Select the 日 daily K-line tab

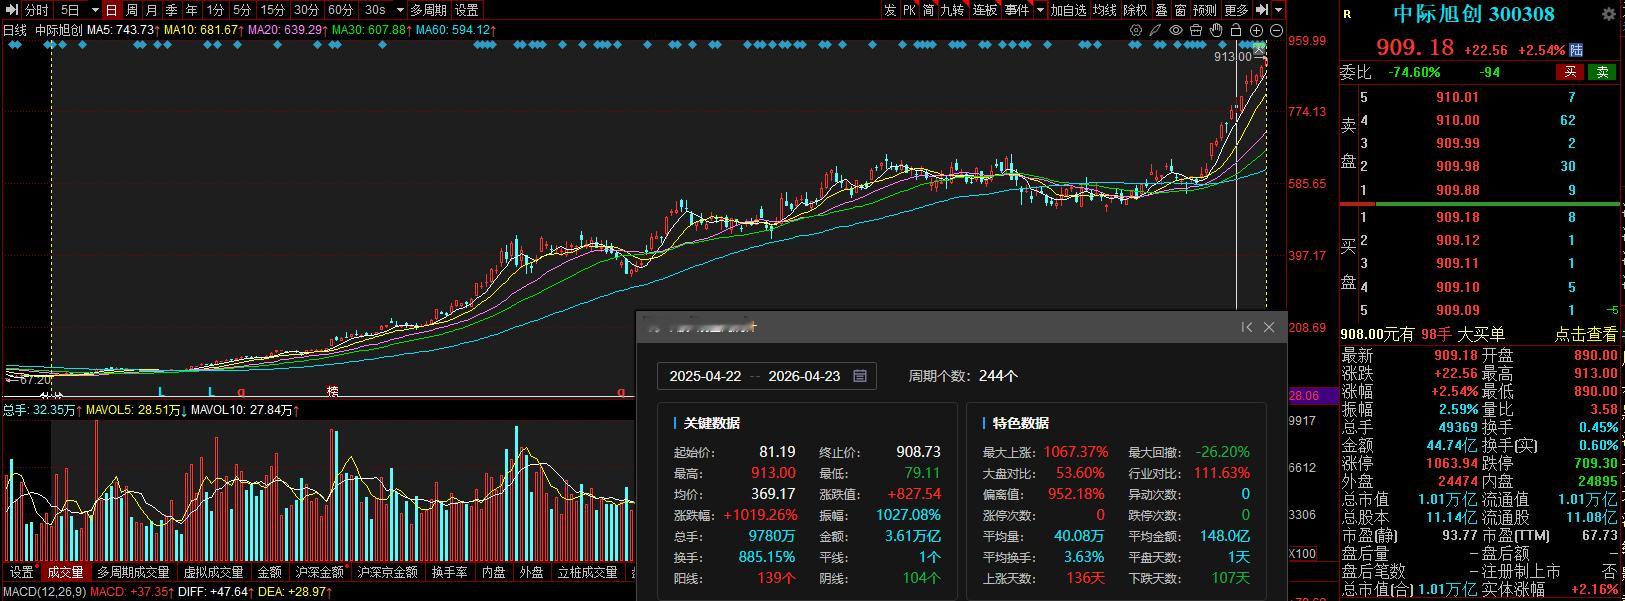[x=111, y=10]
